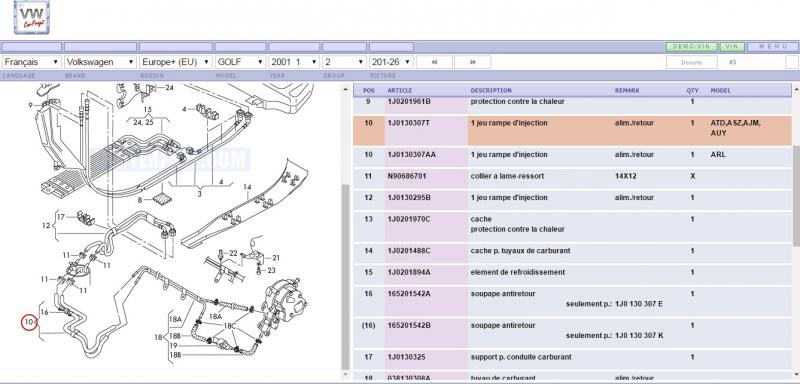This screenshot has width=800, height=384.
Task: Open the group dropdown showing 2
Action: pos(344,62)
